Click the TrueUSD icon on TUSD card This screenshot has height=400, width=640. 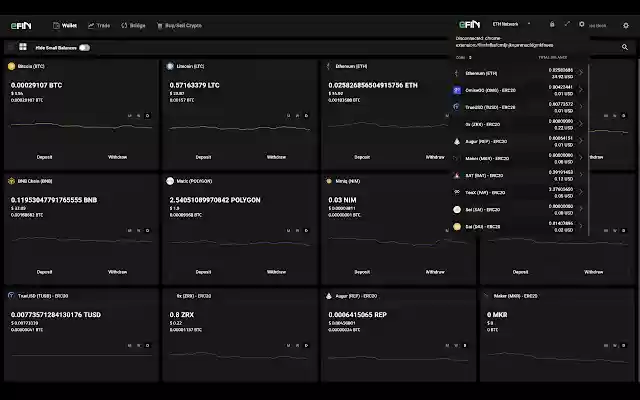pyautogui.click(x=11, y=296)
